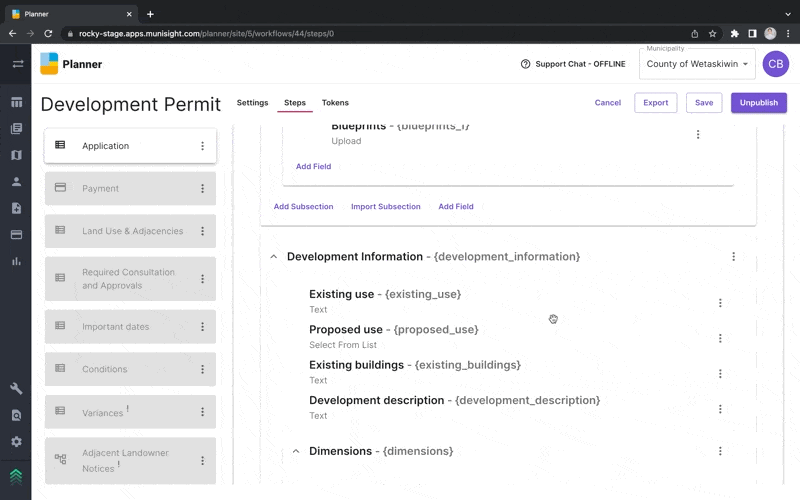Switch to the Settings tab
The width and height of the screenshot is (800, 500).
(x=252, y=103)
